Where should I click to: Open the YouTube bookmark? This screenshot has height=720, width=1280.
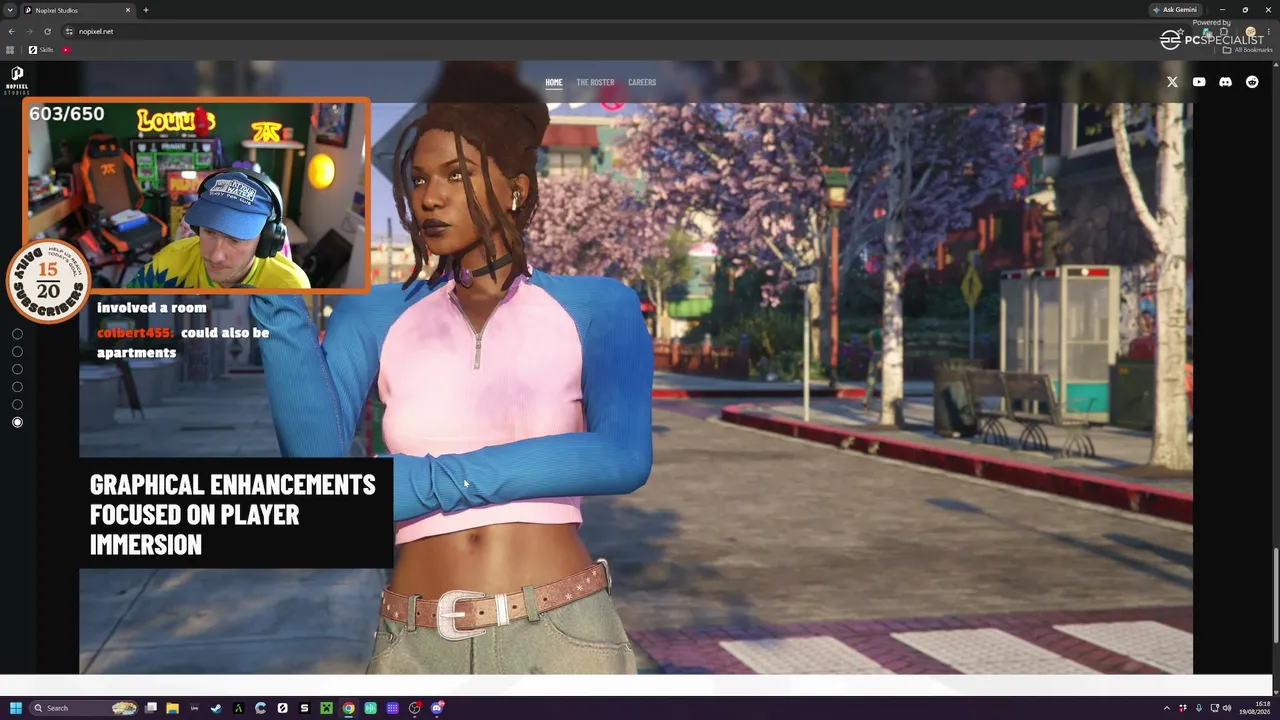point(66,50)
